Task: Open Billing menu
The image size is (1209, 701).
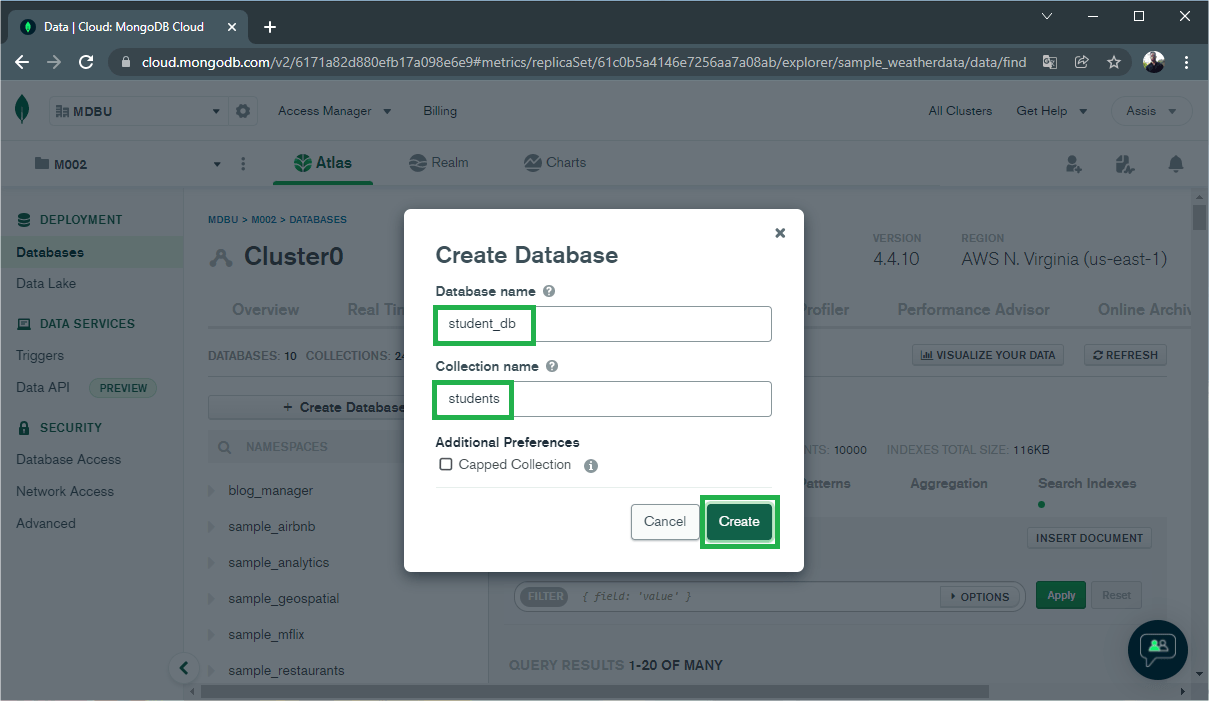Action: coord(440,111)
